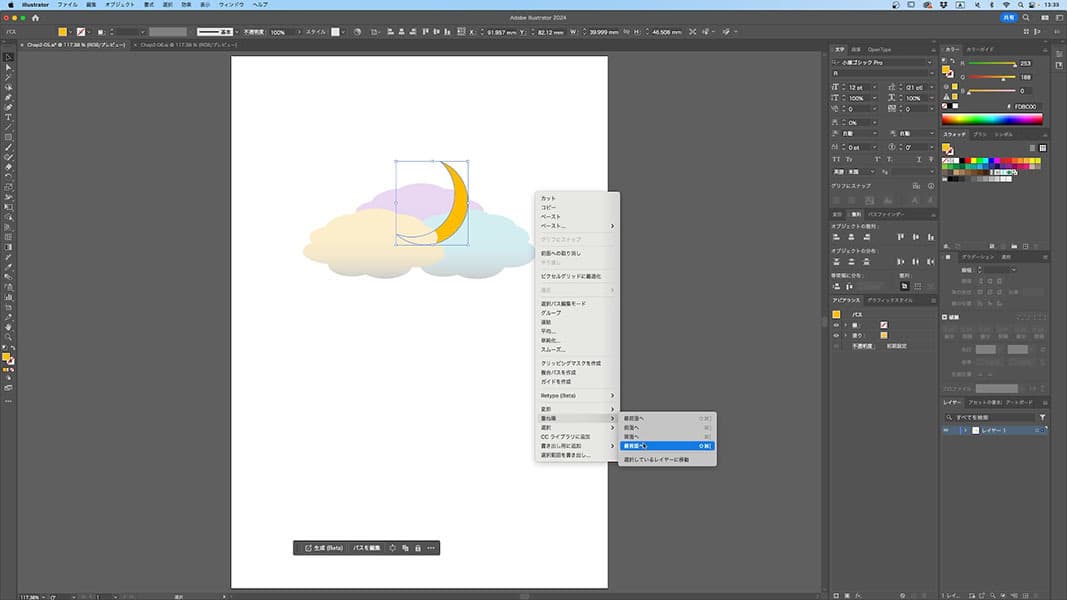Click the RGB color spectrum bar

[x=992, y=119]
